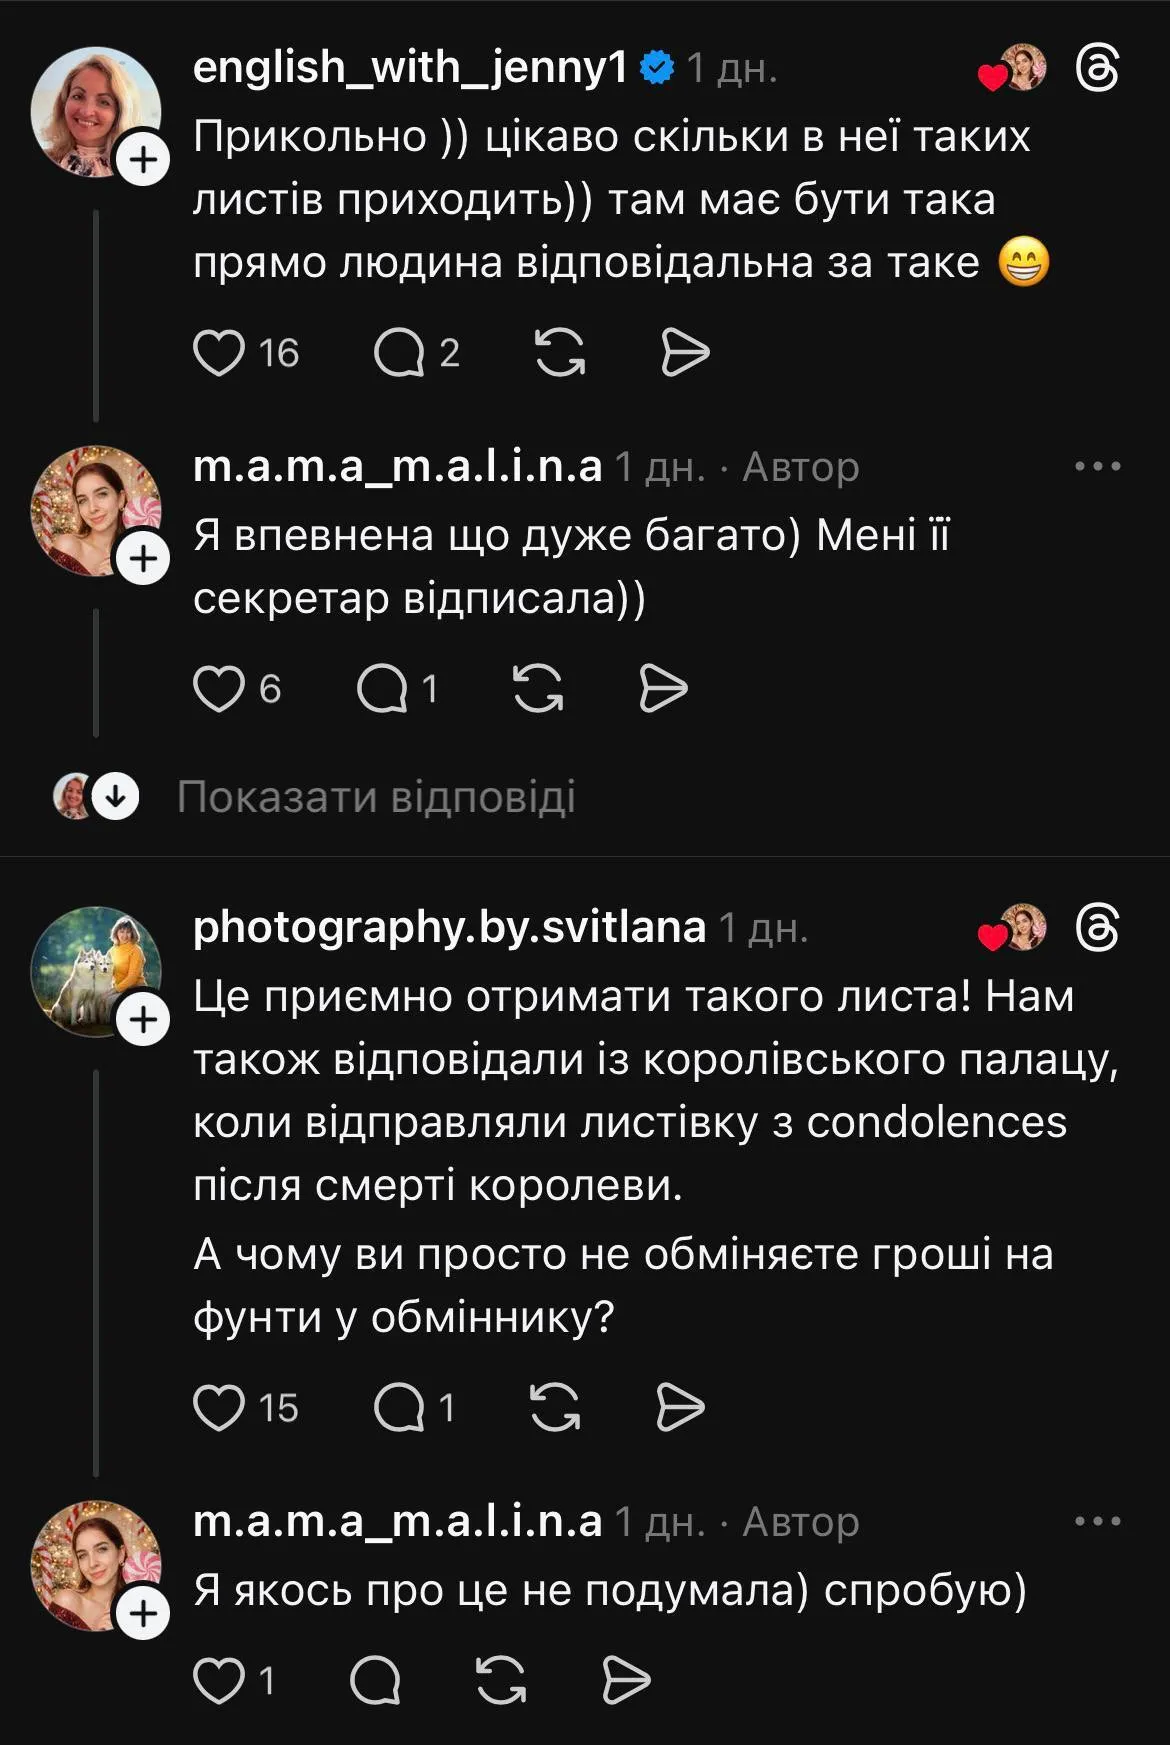Open Threads icon beside english_with_jenny1's comment

1097,69
